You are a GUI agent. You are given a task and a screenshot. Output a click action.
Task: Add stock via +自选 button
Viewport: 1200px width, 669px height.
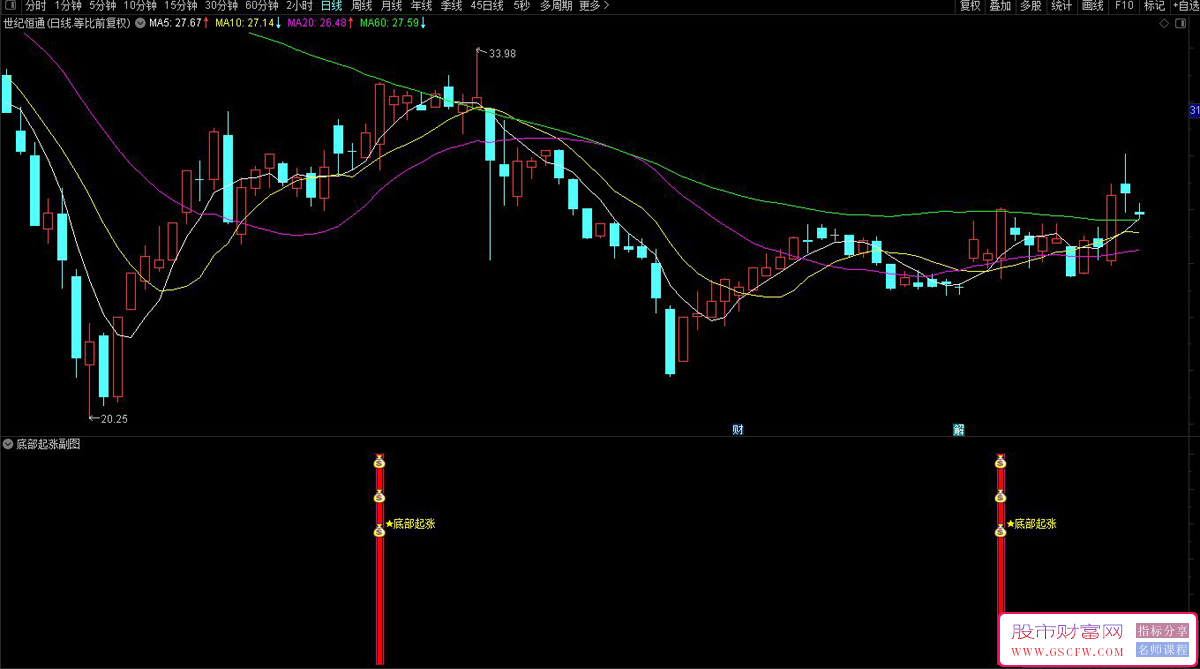pyautogui.click(x=1185, y=6)
